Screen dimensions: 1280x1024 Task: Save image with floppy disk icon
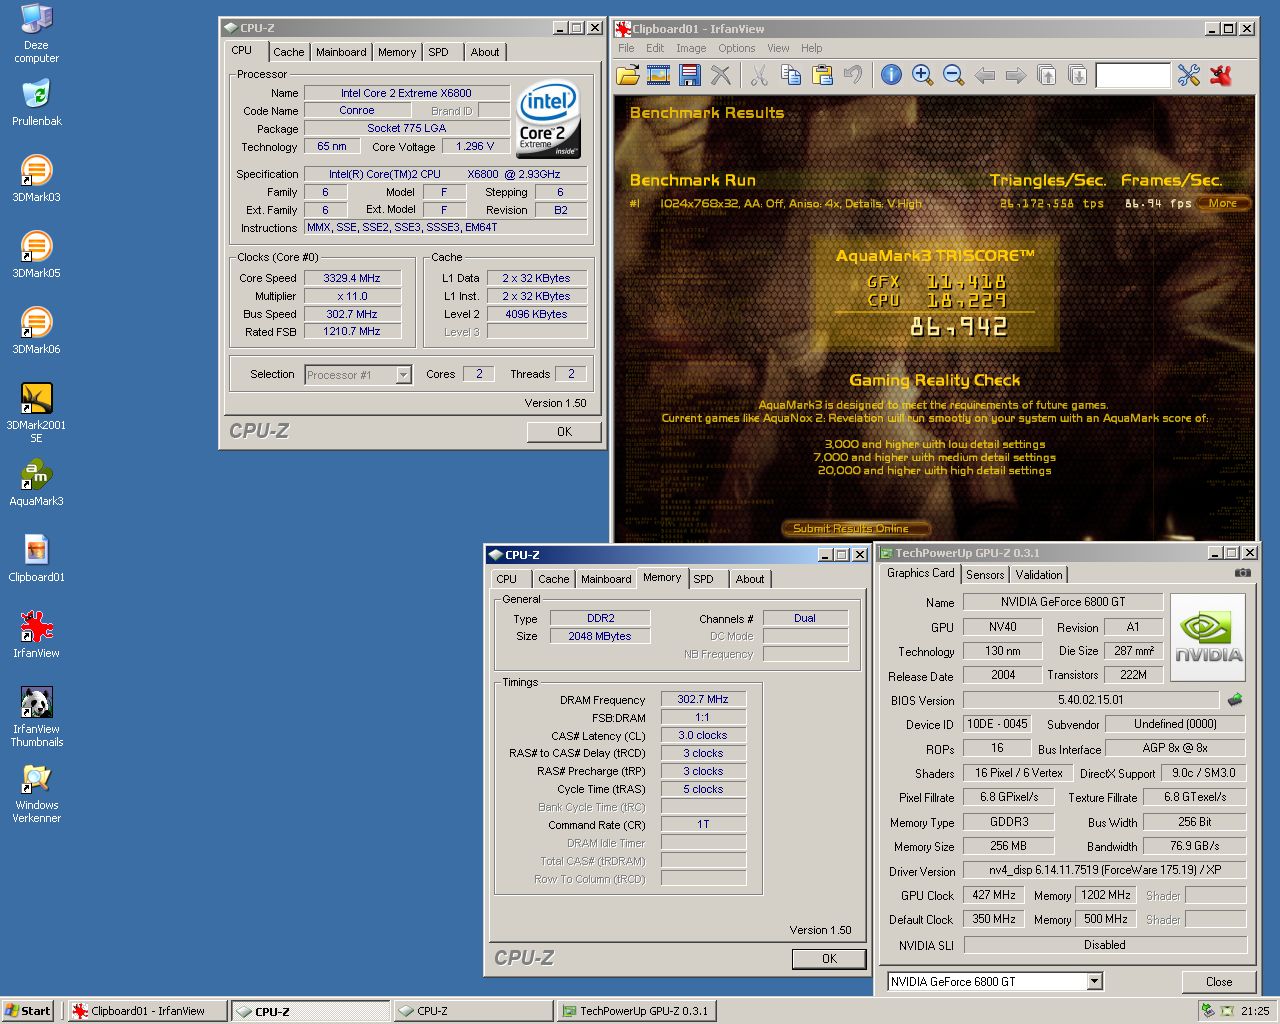[x=689, y=75]
